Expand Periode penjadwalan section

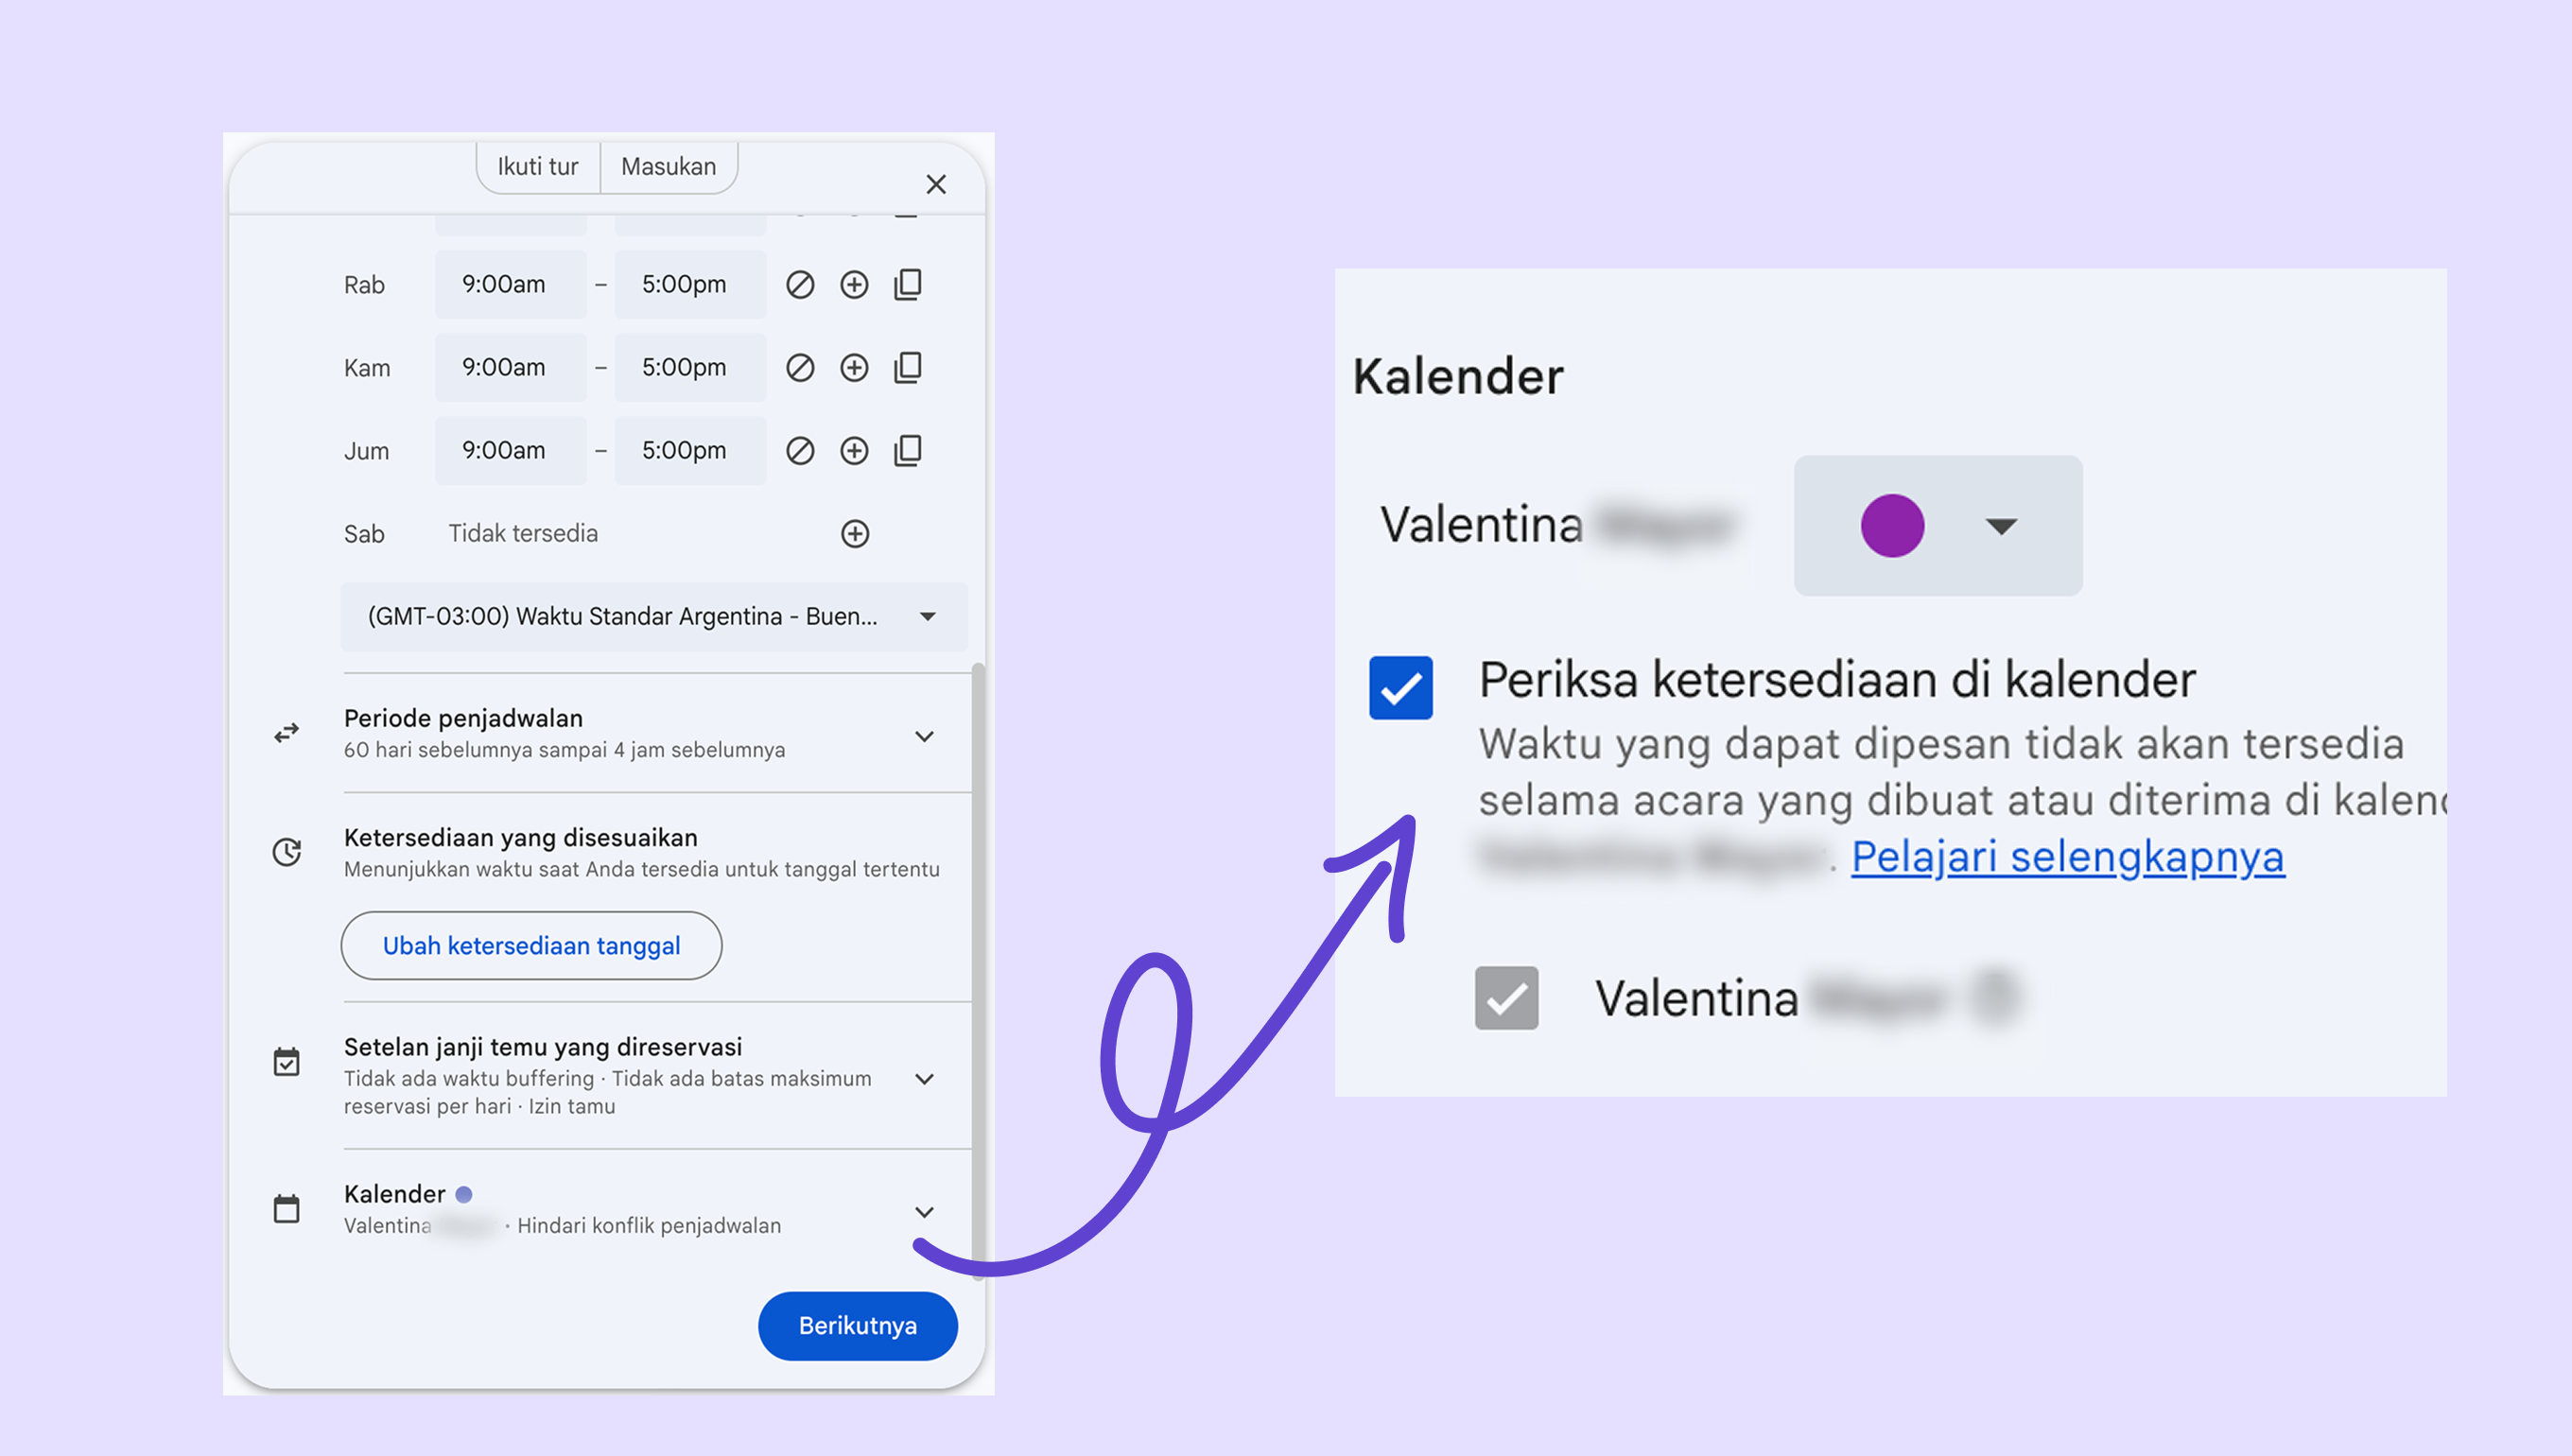click(x=925, y=736)
